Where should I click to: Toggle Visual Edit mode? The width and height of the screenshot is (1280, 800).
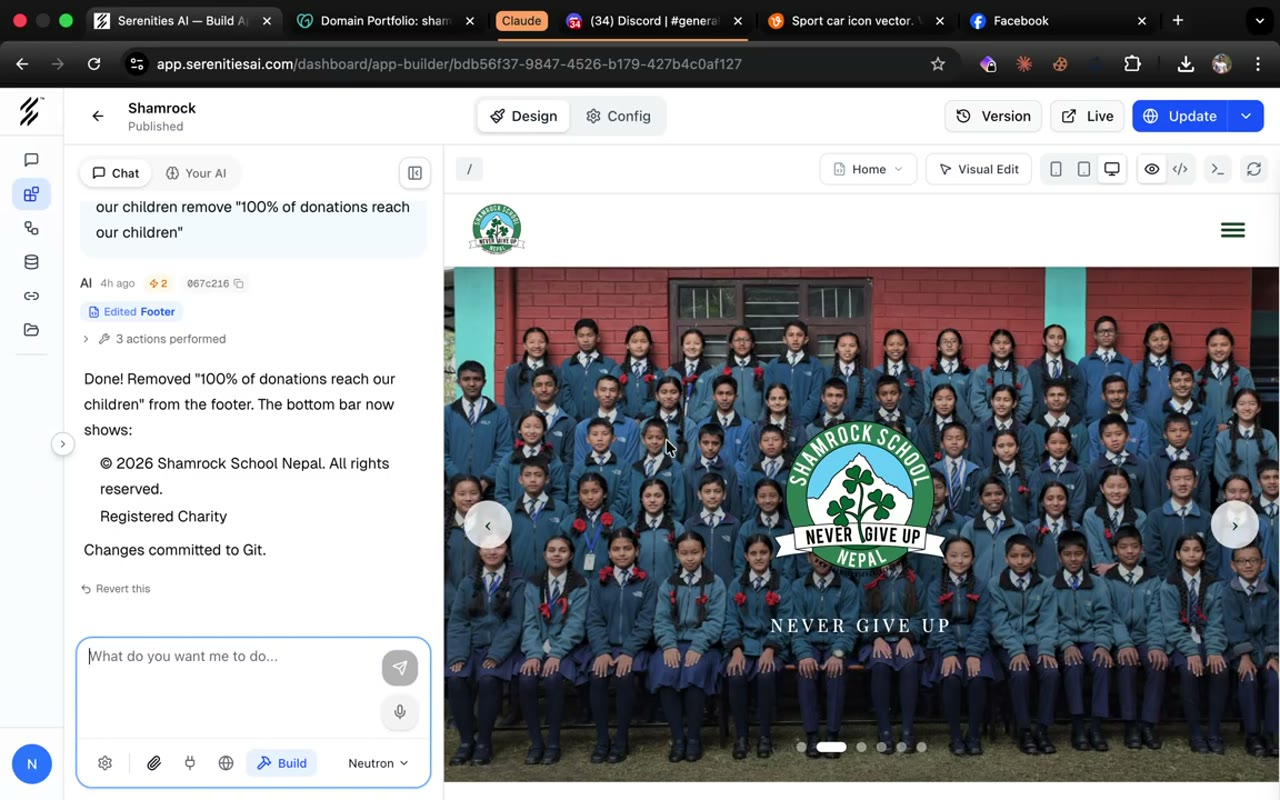point(978,169)
